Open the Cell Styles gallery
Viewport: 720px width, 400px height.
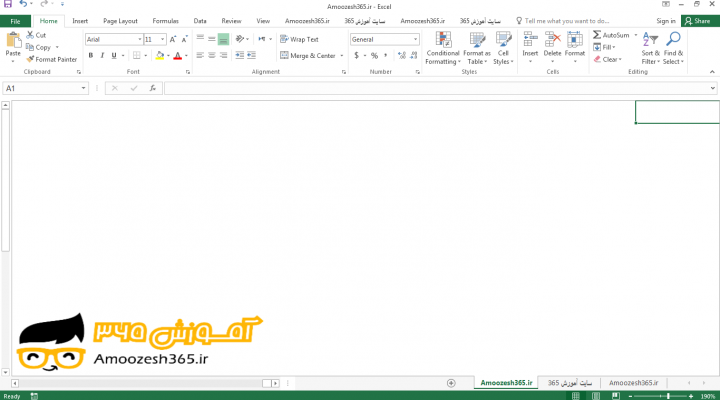(x=503, y=48)
